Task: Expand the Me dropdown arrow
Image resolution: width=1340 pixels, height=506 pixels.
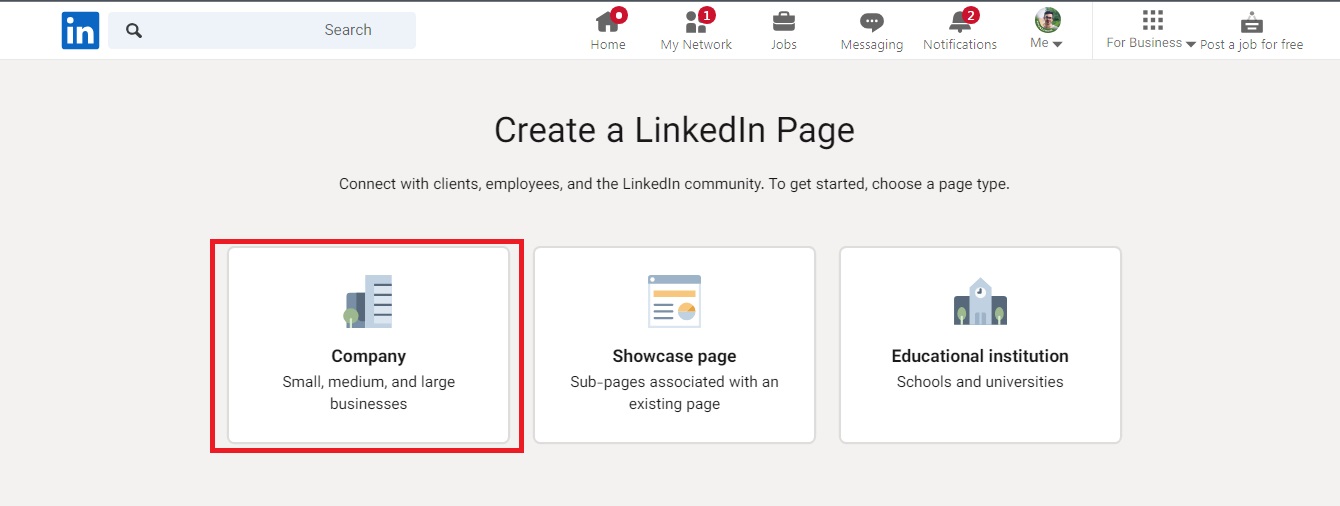Action: [x=1057, y=44]
